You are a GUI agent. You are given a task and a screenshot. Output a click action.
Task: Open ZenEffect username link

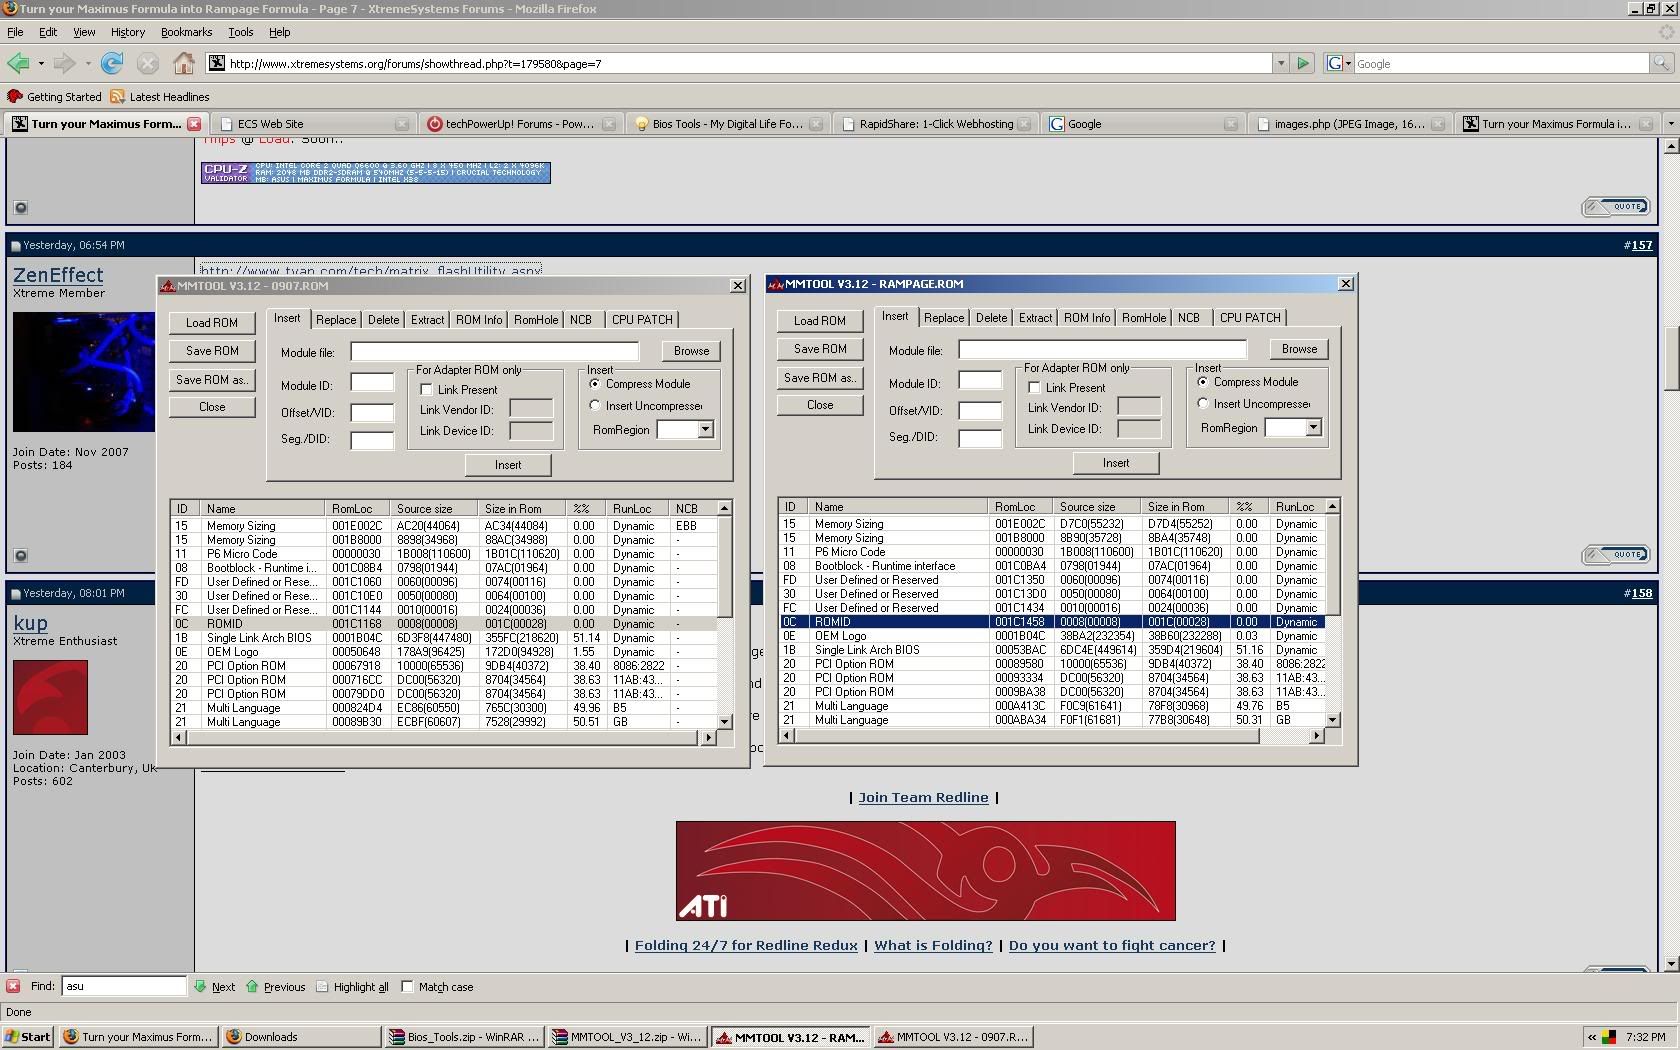[x=58, y=275]
